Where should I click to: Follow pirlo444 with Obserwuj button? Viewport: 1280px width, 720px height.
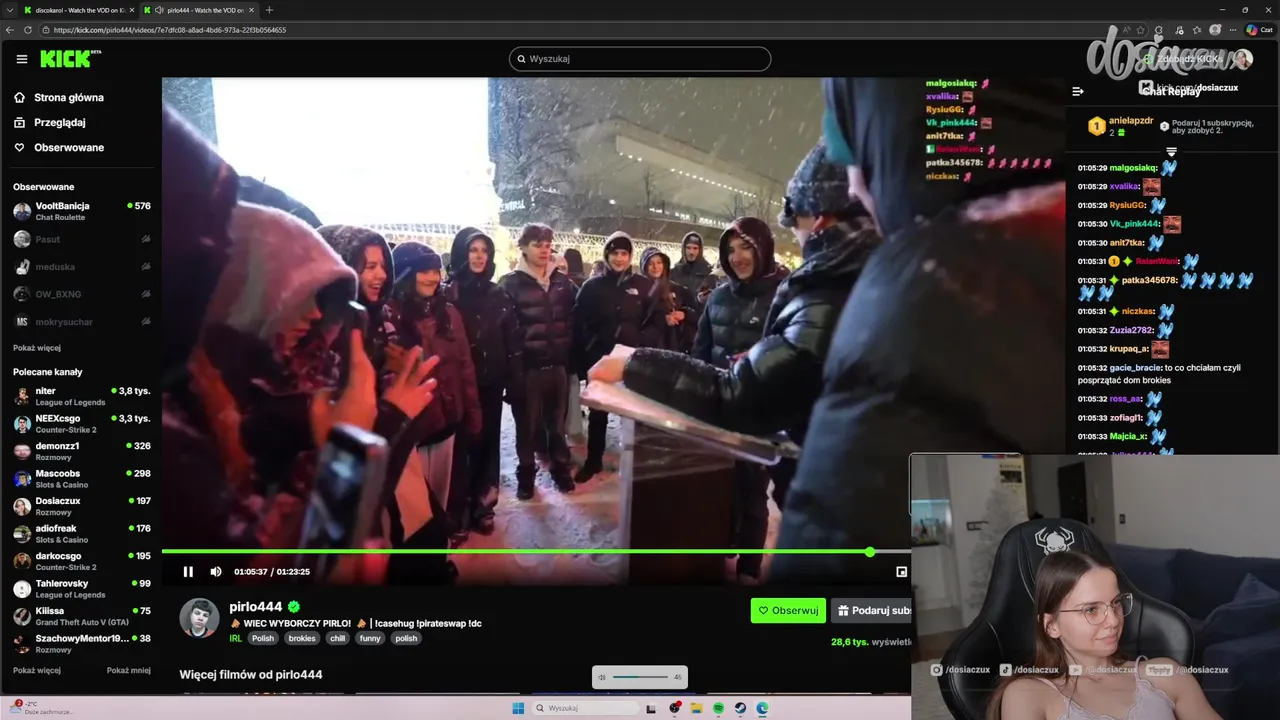788,610
